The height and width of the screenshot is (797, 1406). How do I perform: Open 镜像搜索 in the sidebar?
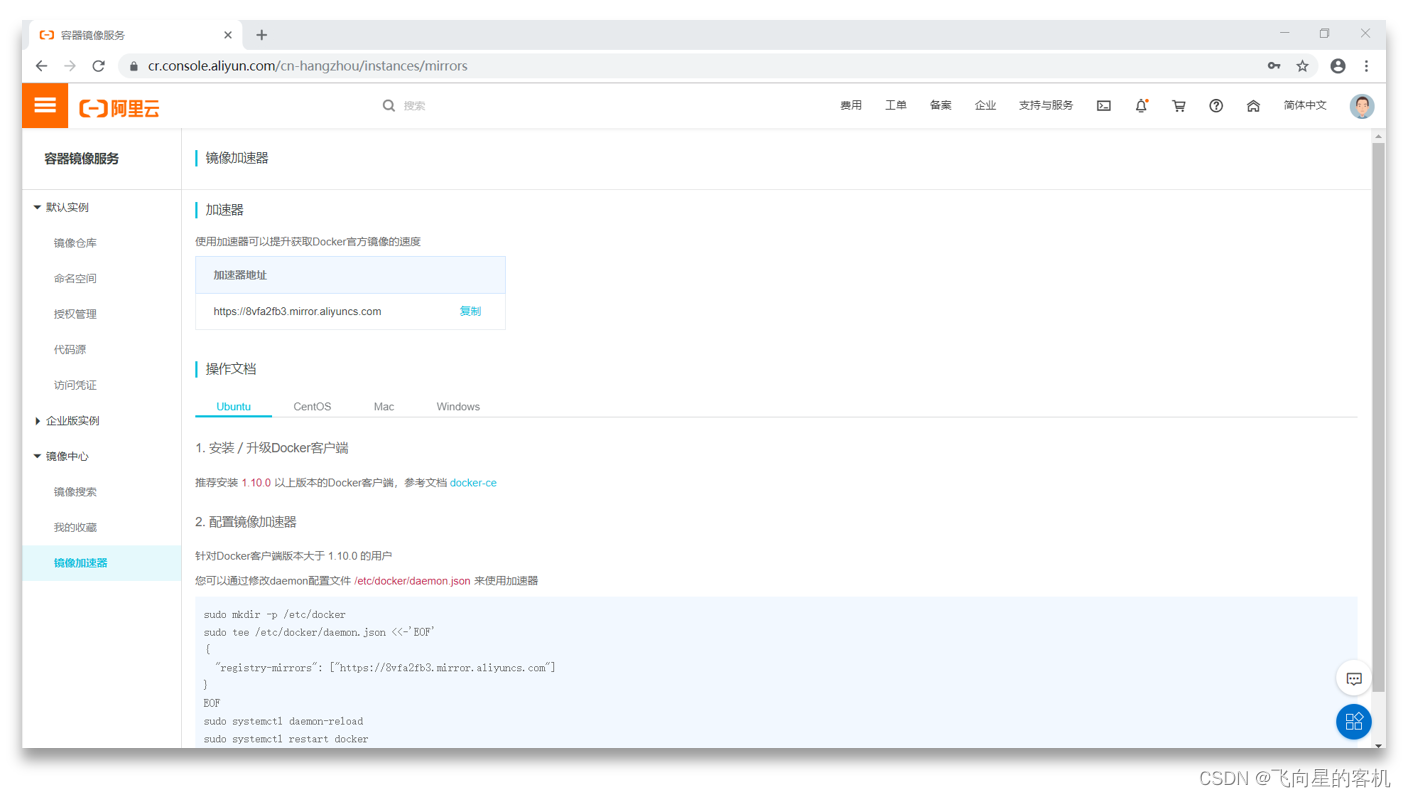(x=75, y=492)
